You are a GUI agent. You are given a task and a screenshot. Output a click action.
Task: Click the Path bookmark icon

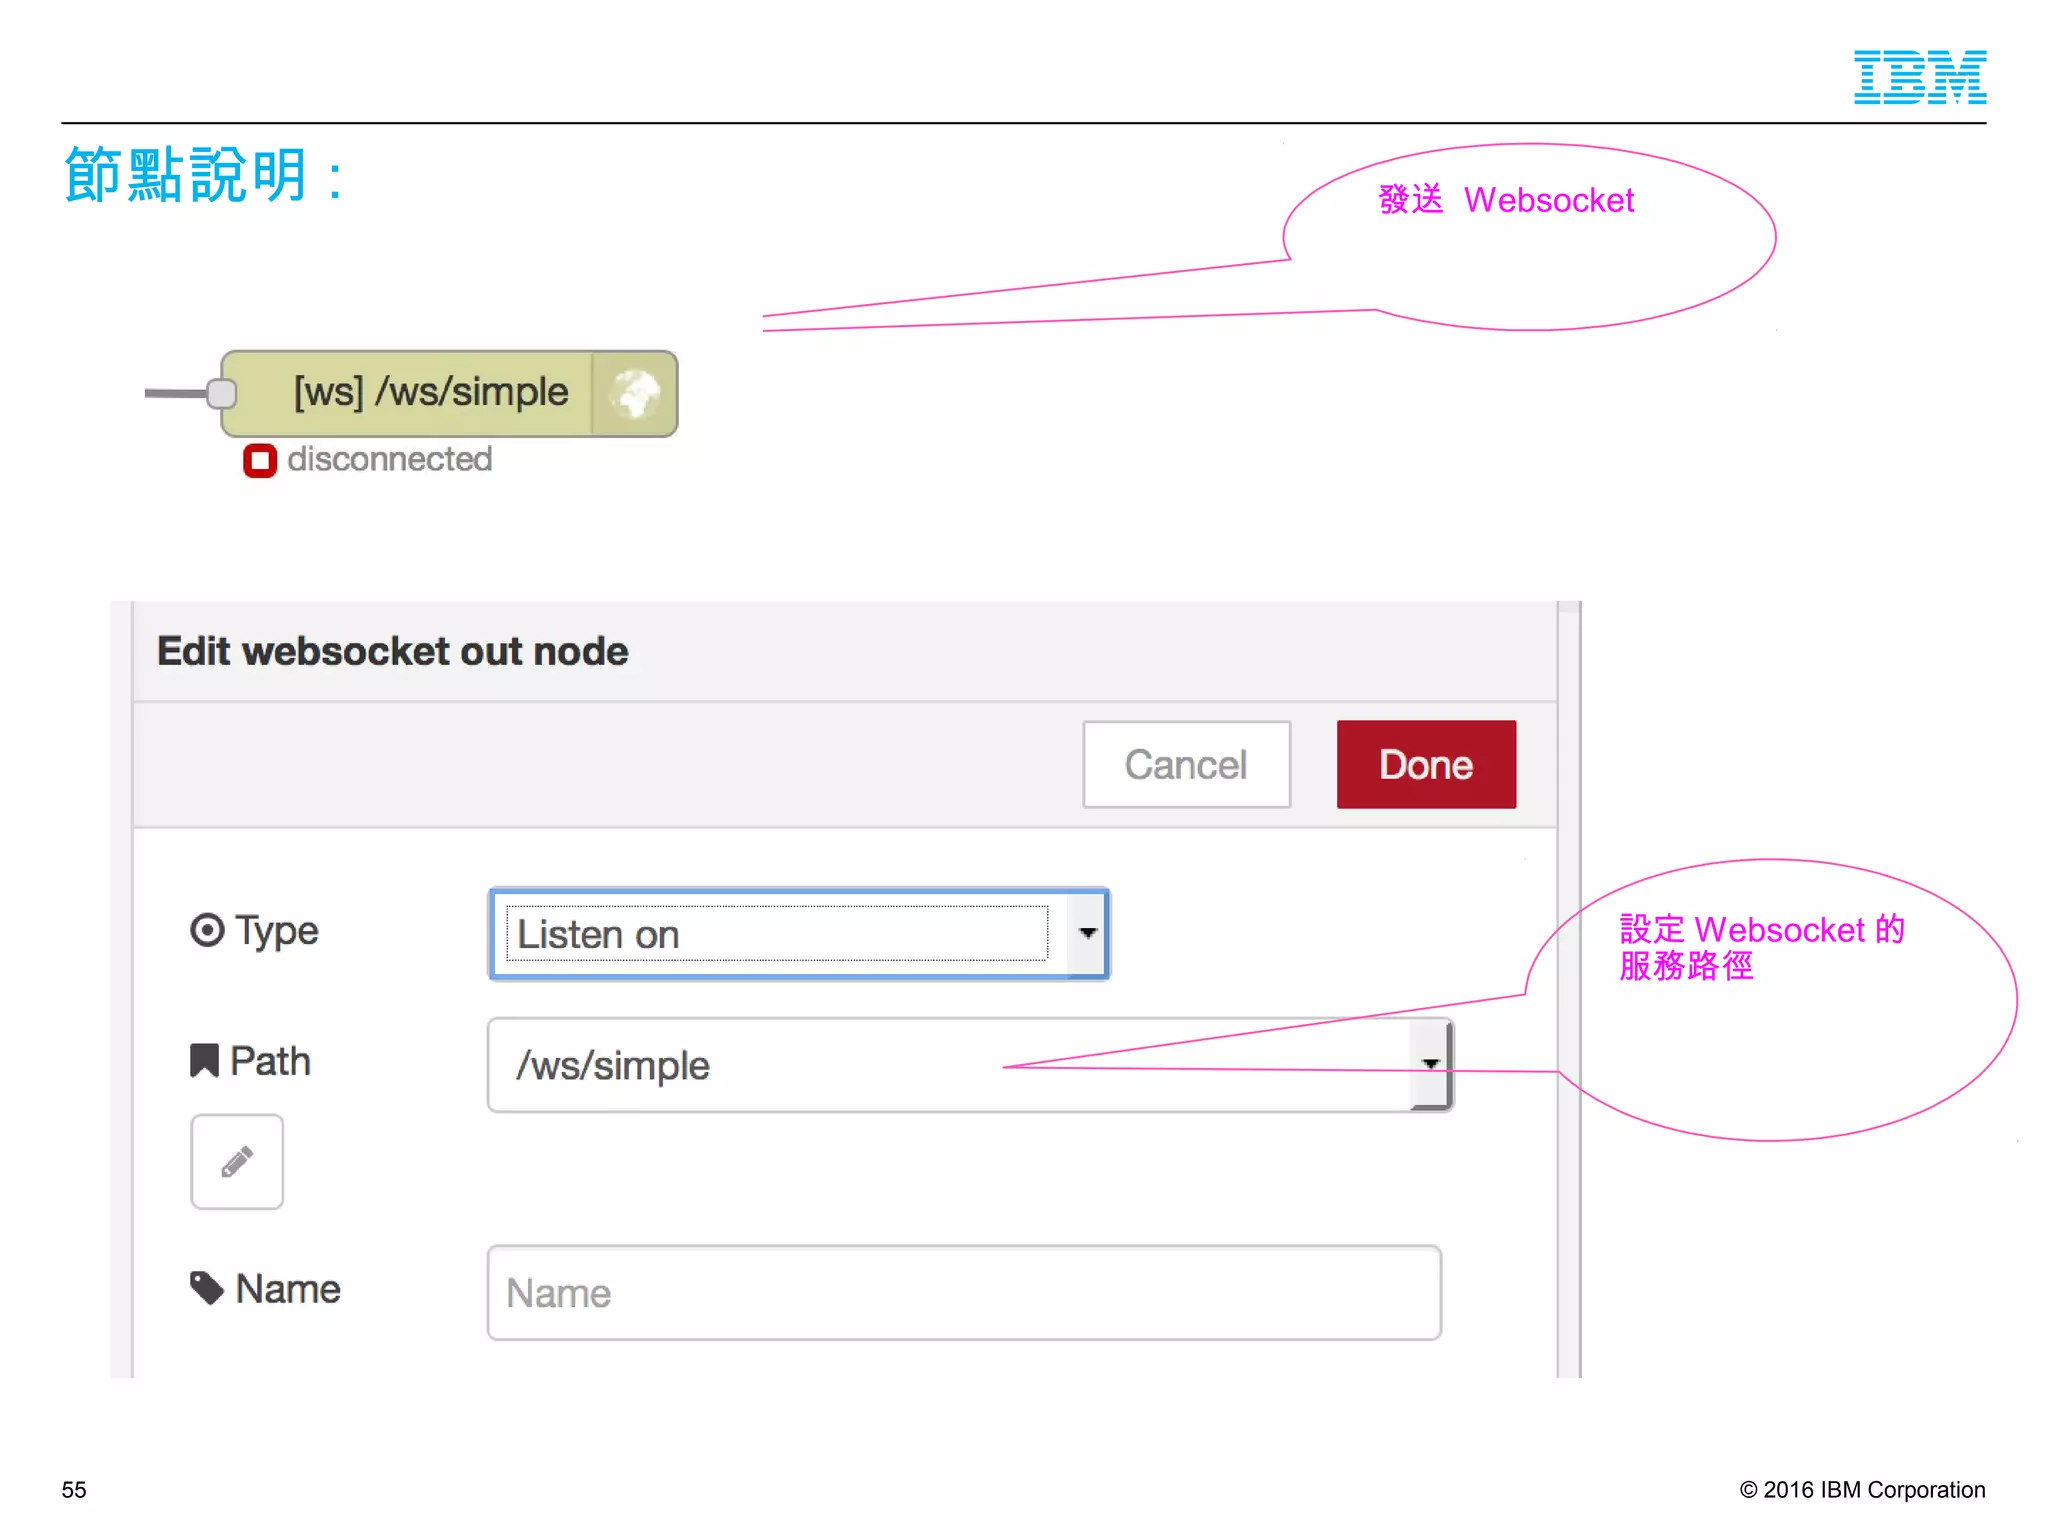(204, 1061)
